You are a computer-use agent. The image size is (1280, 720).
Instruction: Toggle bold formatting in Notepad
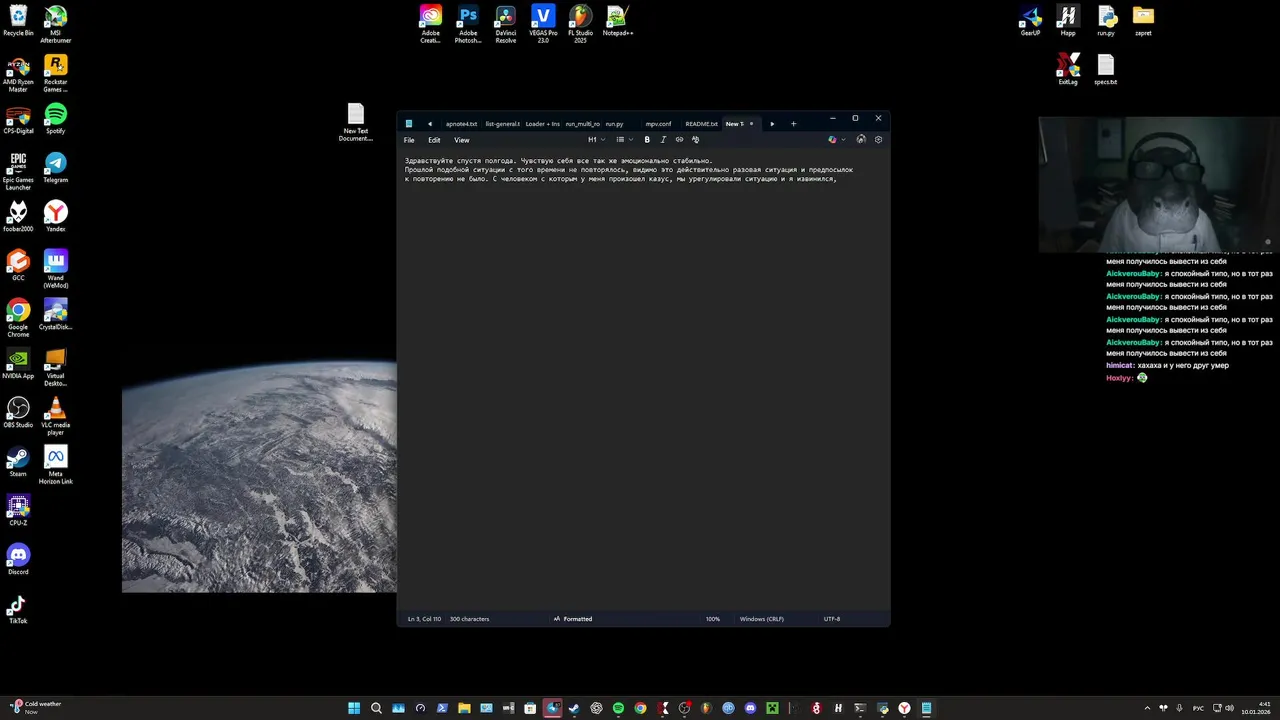647,140
